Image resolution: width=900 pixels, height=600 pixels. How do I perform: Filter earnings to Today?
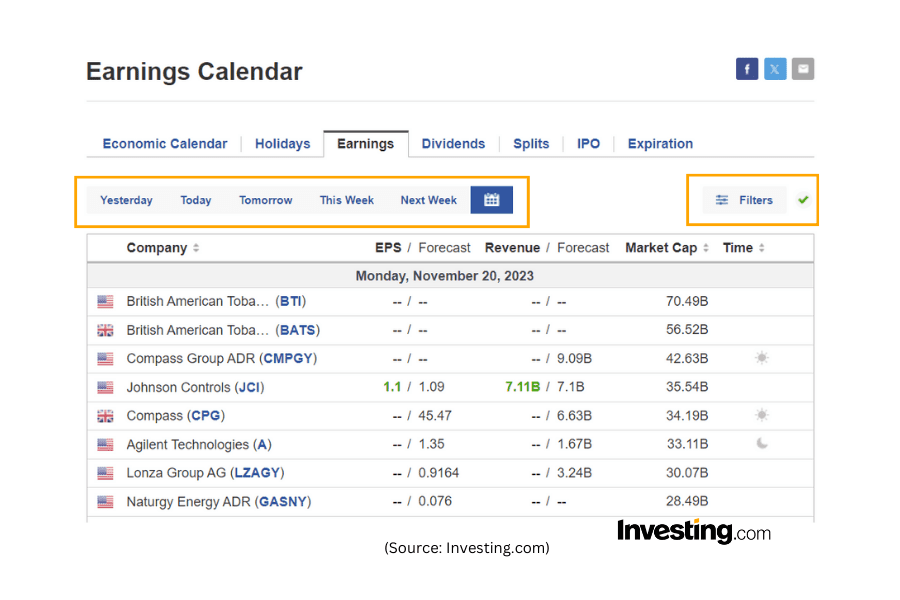[x=196, y=200]
